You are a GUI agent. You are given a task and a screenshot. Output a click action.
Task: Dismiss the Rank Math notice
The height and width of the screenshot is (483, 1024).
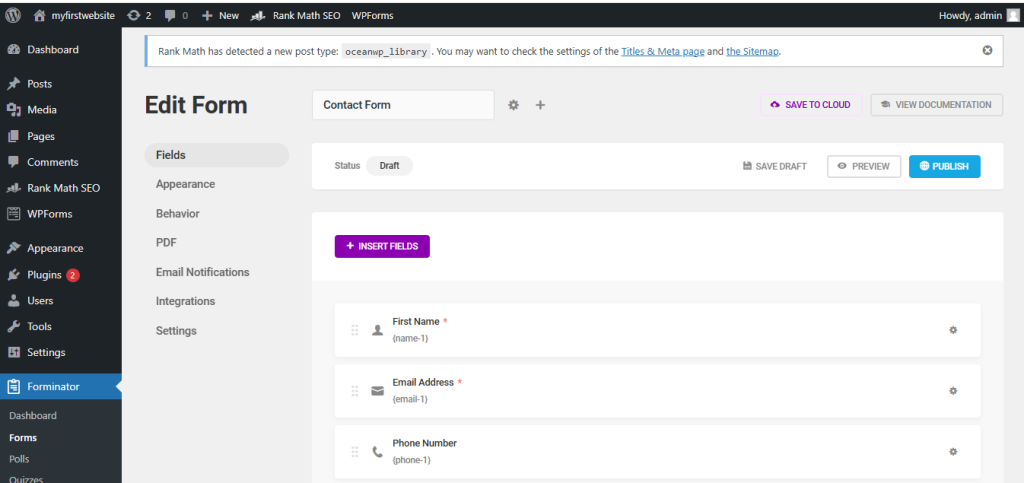coord(987,50)
